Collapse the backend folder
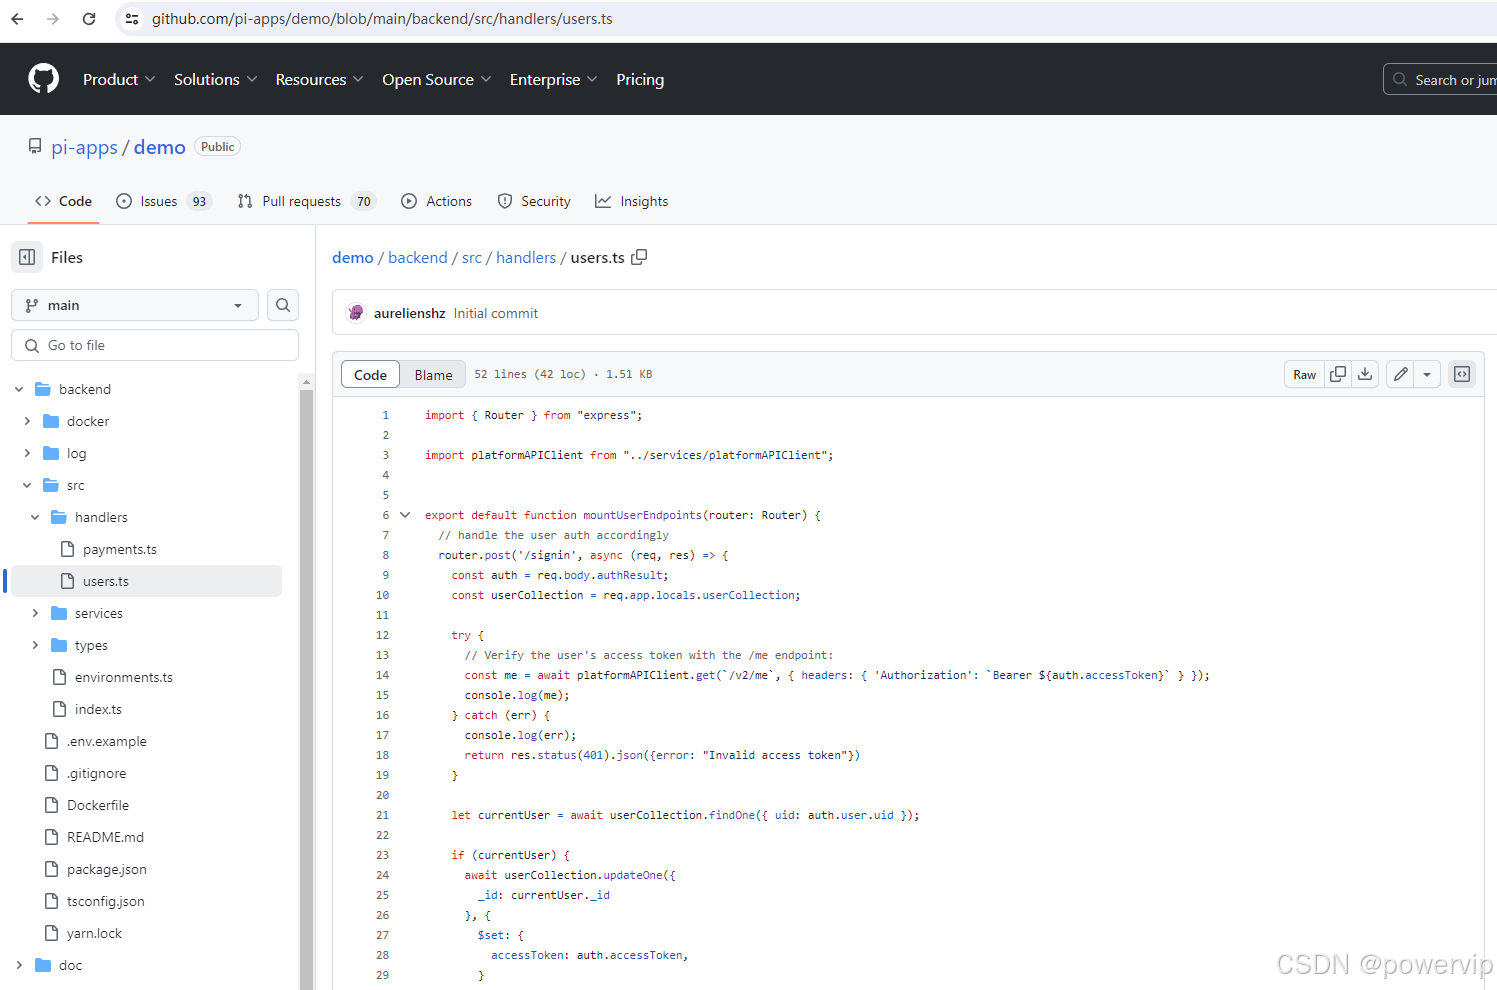 [19, 389]
